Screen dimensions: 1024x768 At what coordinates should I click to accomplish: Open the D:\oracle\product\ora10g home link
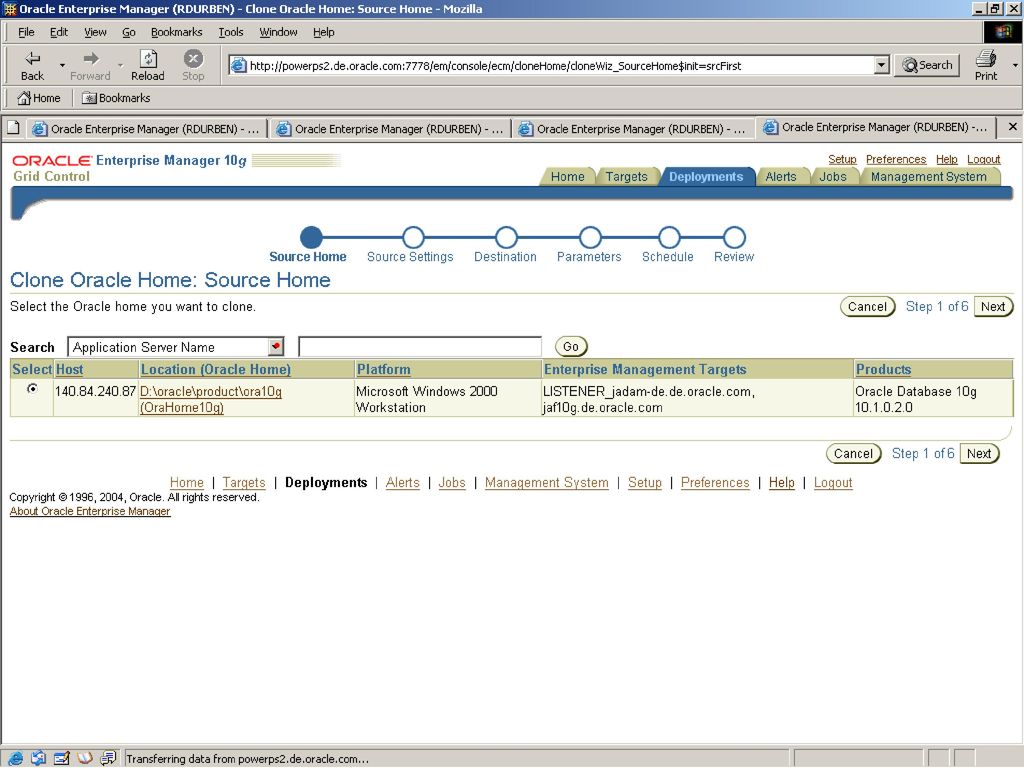coord(210,399)
